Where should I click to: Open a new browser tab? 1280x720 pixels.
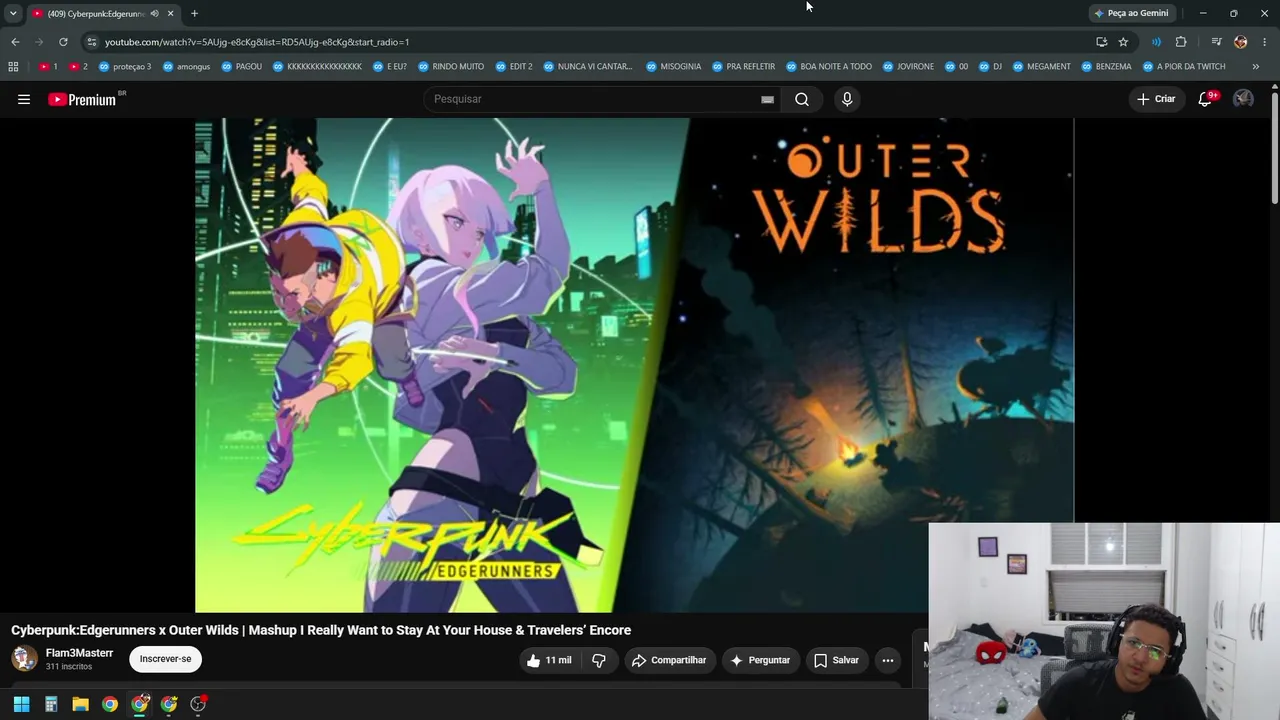(194, 14)
